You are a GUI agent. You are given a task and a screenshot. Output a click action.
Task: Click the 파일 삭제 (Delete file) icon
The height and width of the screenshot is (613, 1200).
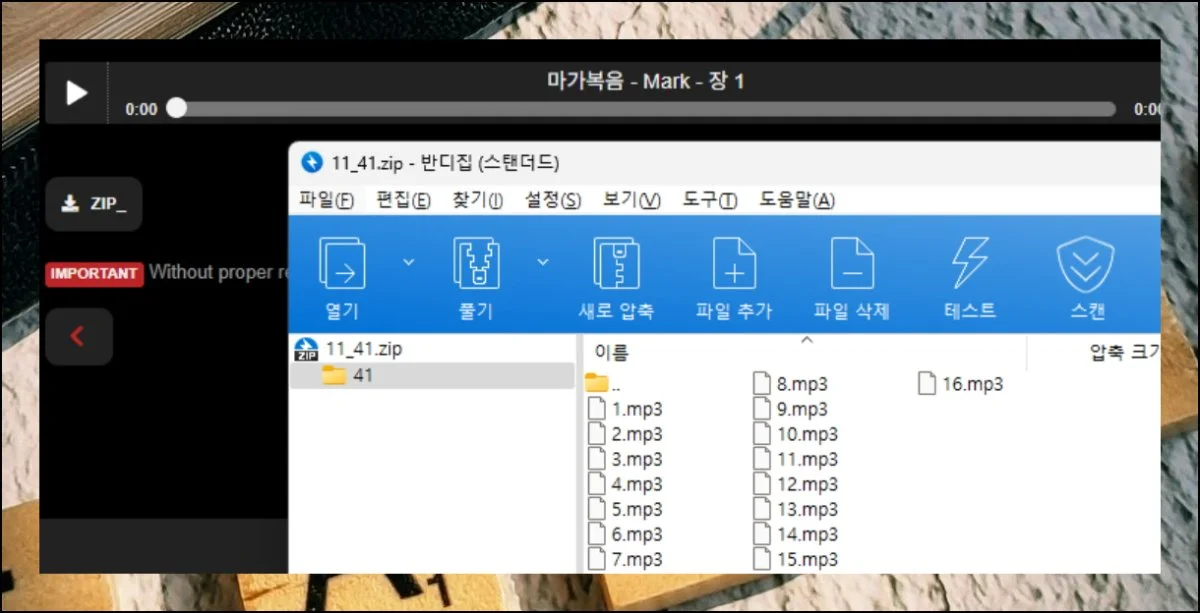click(x=852, y=265)
